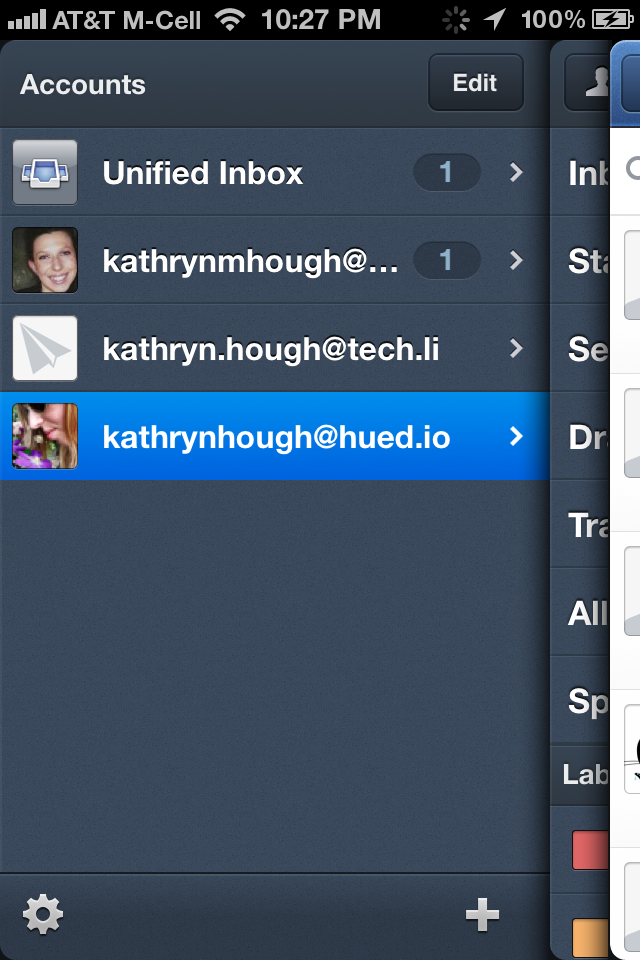Pick the red label color swatch
Image resolution: width=640 pixels, height=960 pixels.
pos(590,850)
